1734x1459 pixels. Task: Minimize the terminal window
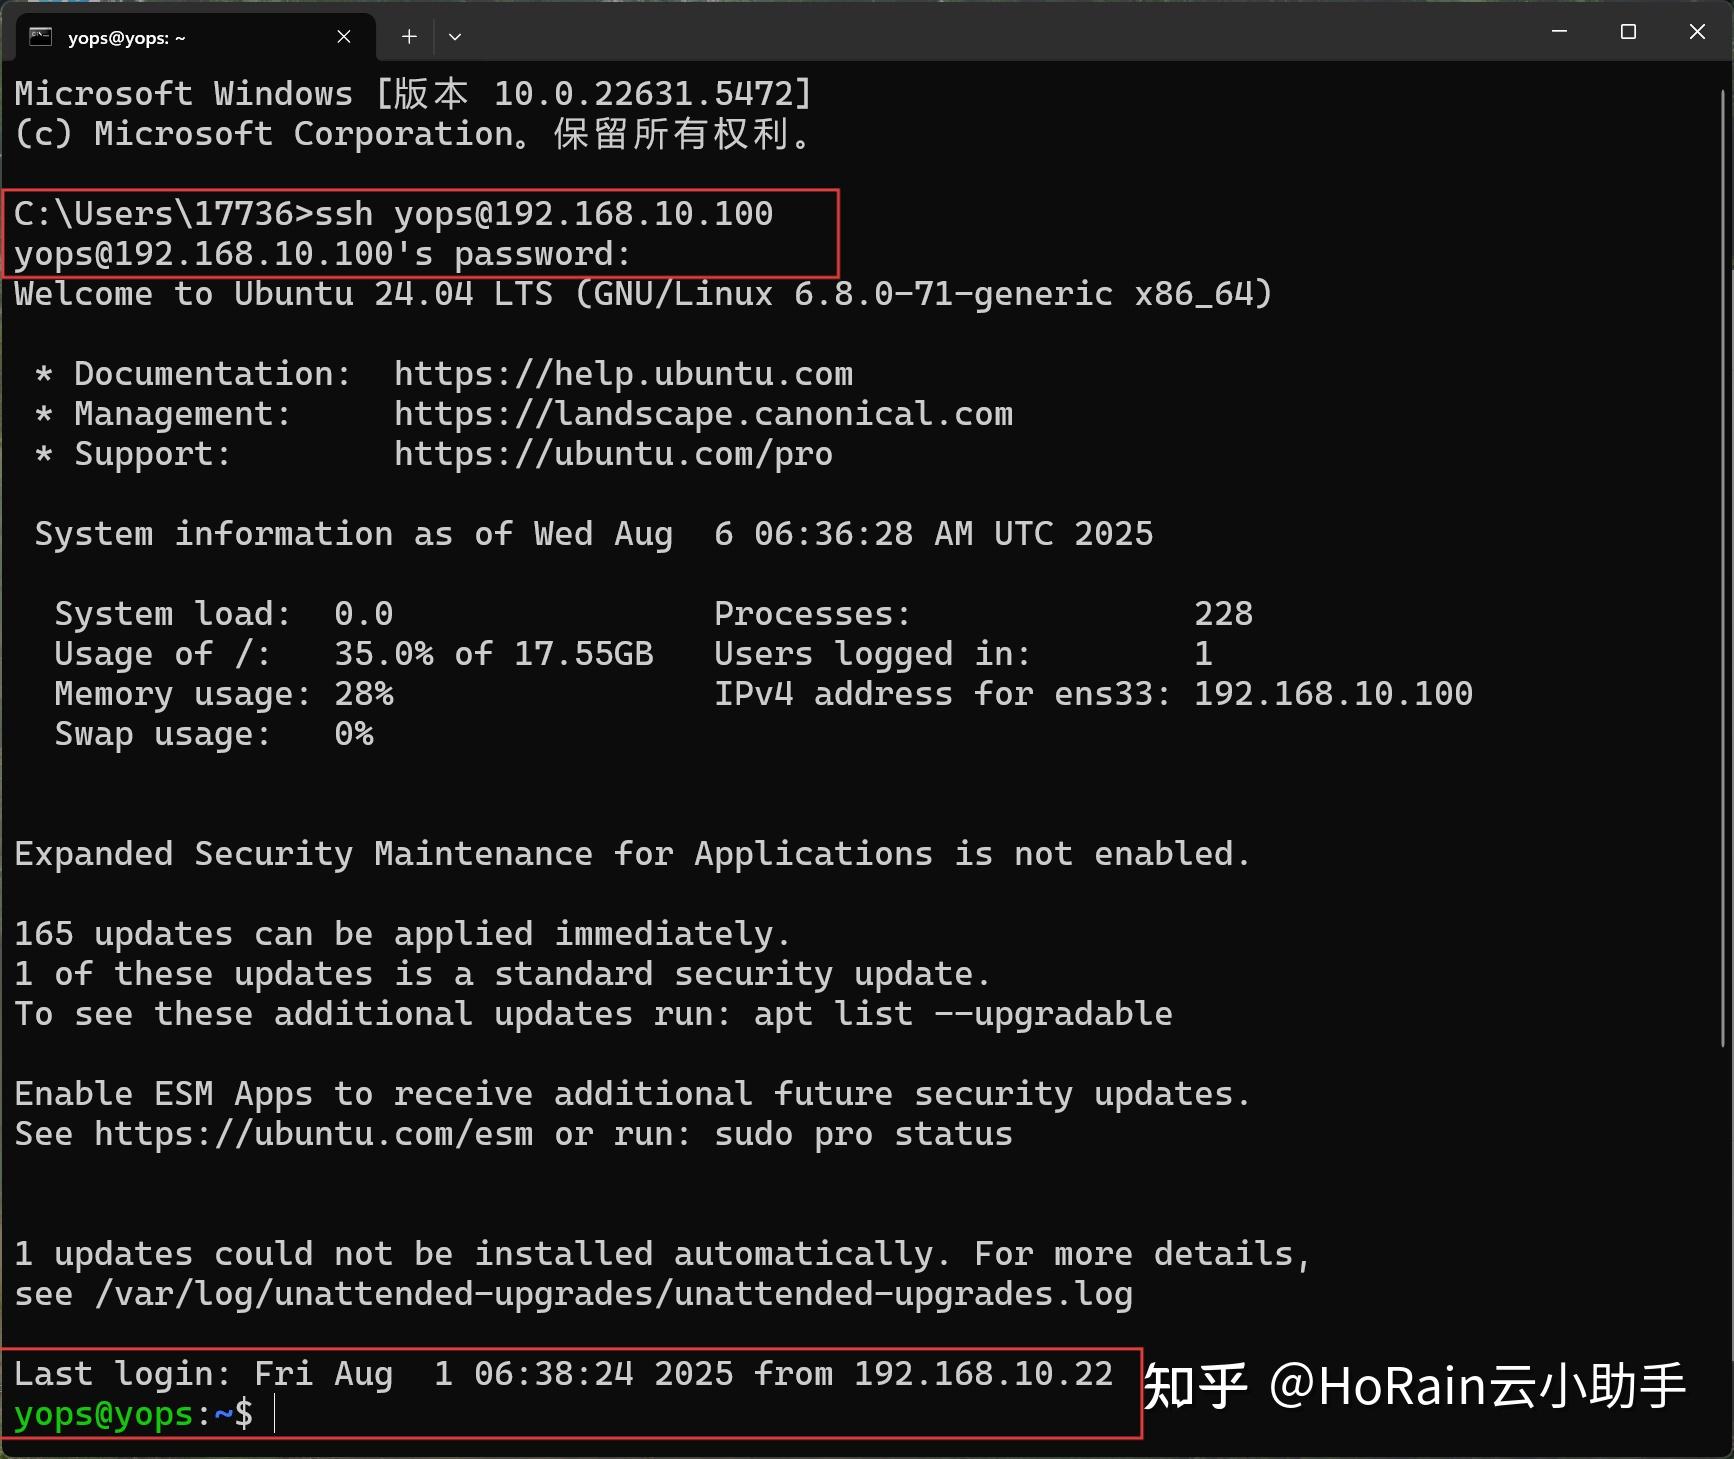(x=1559, y=32)
